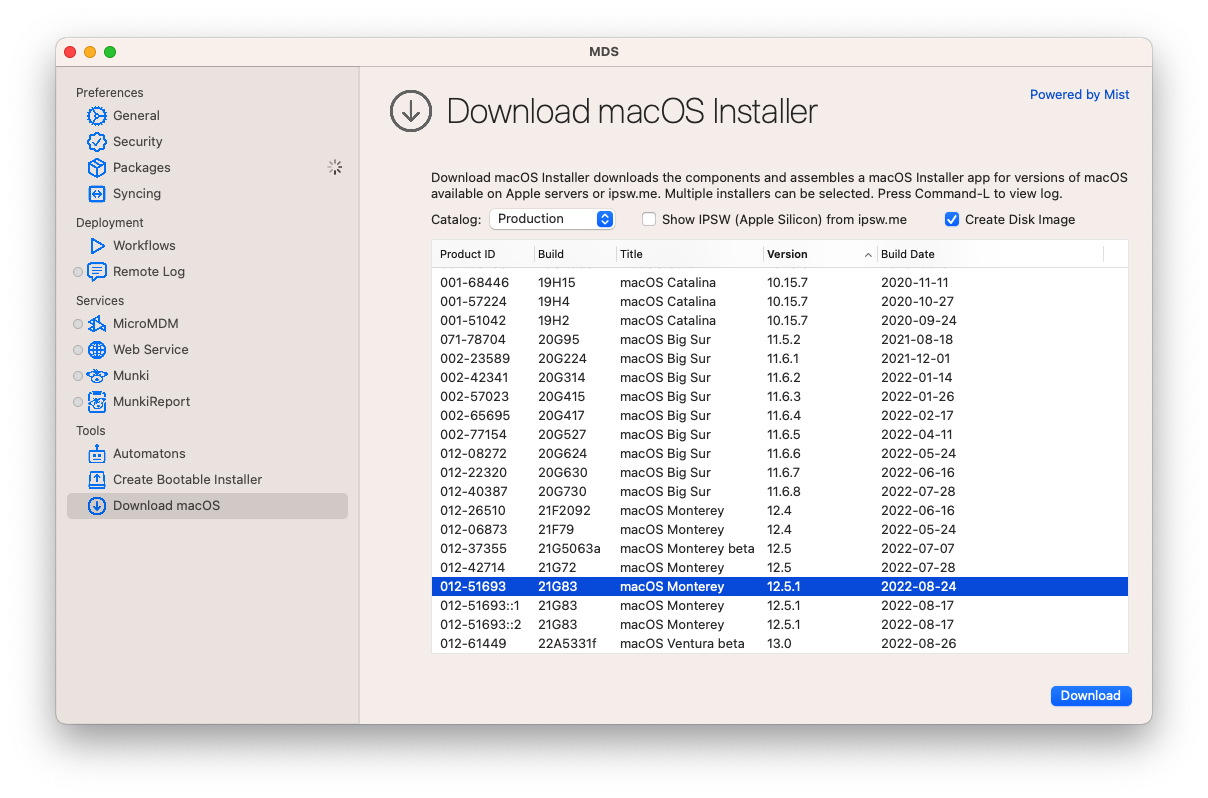
Task: Select Product ID 012-51693::1 row
Action: [780, 606]
